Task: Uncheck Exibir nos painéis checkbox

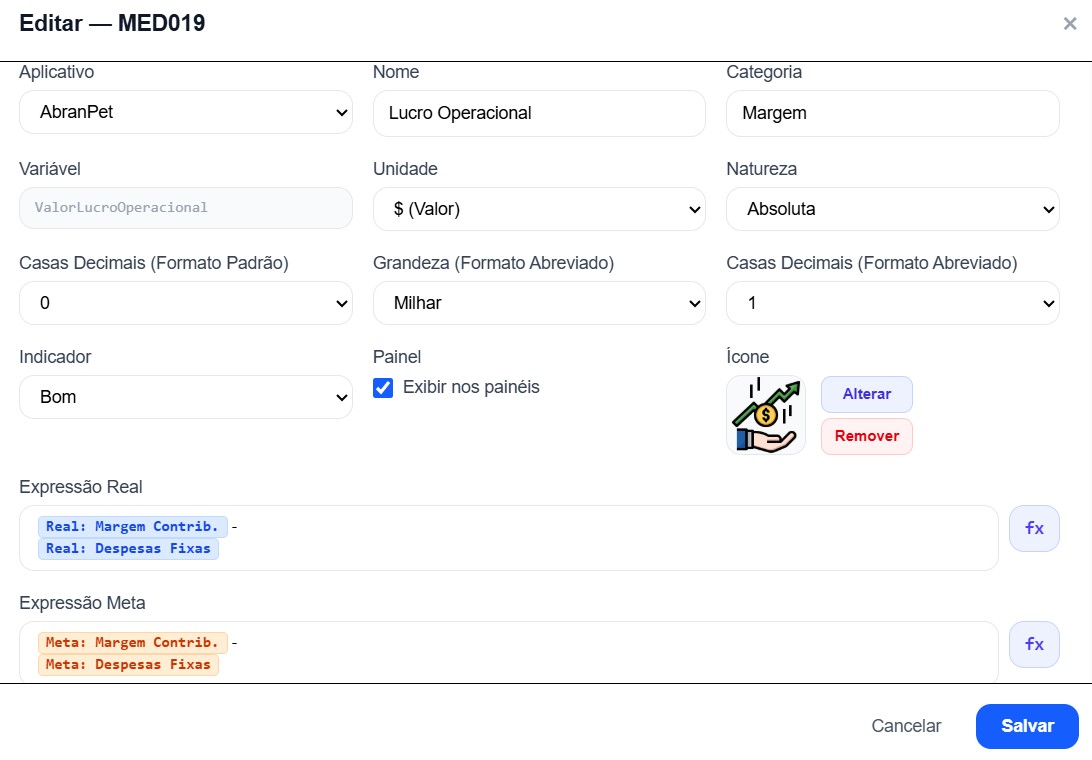Action: click(x=383, y=387)
